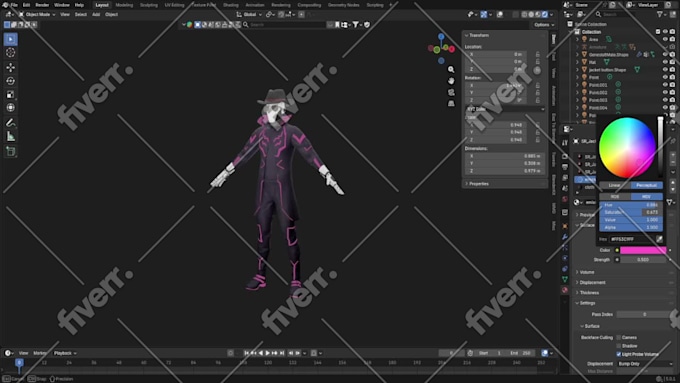
Task: Toggle visibility of Point.003 light
Action: pyautogui.click(x=665, y=100)
